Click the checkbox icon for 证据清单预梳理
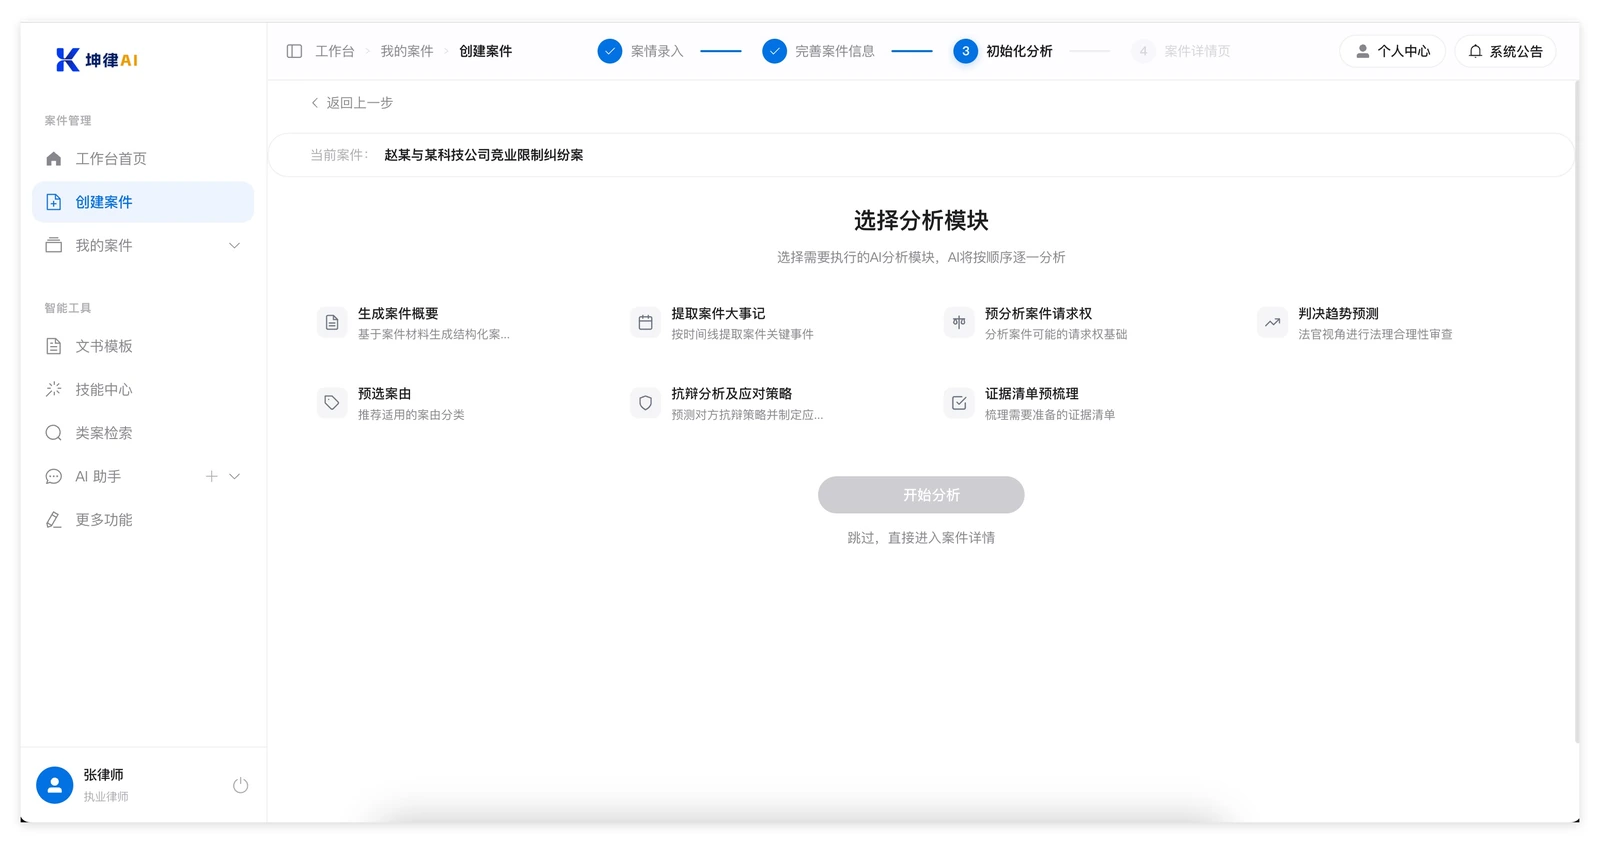The image size is (1600, 843). point(959,403)
